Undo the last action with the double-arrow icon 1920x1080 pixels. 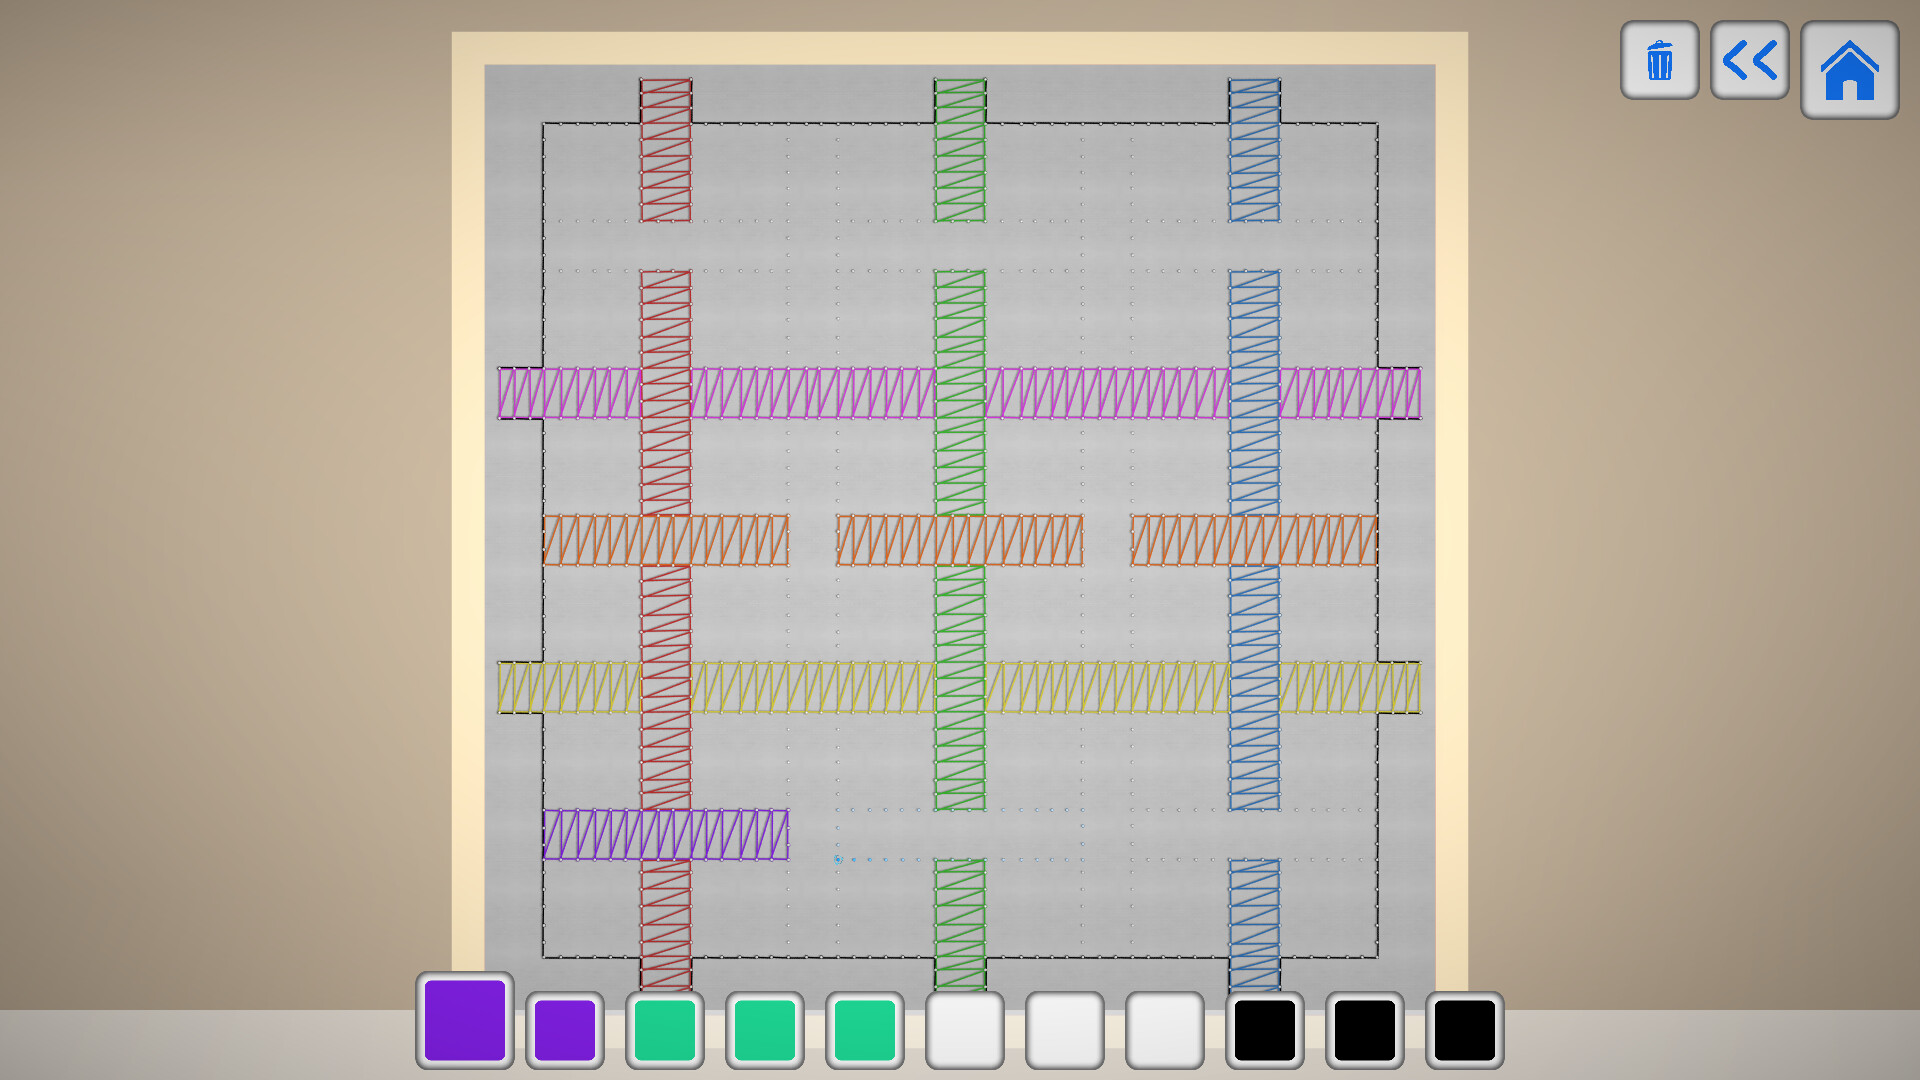(1748, 63)
